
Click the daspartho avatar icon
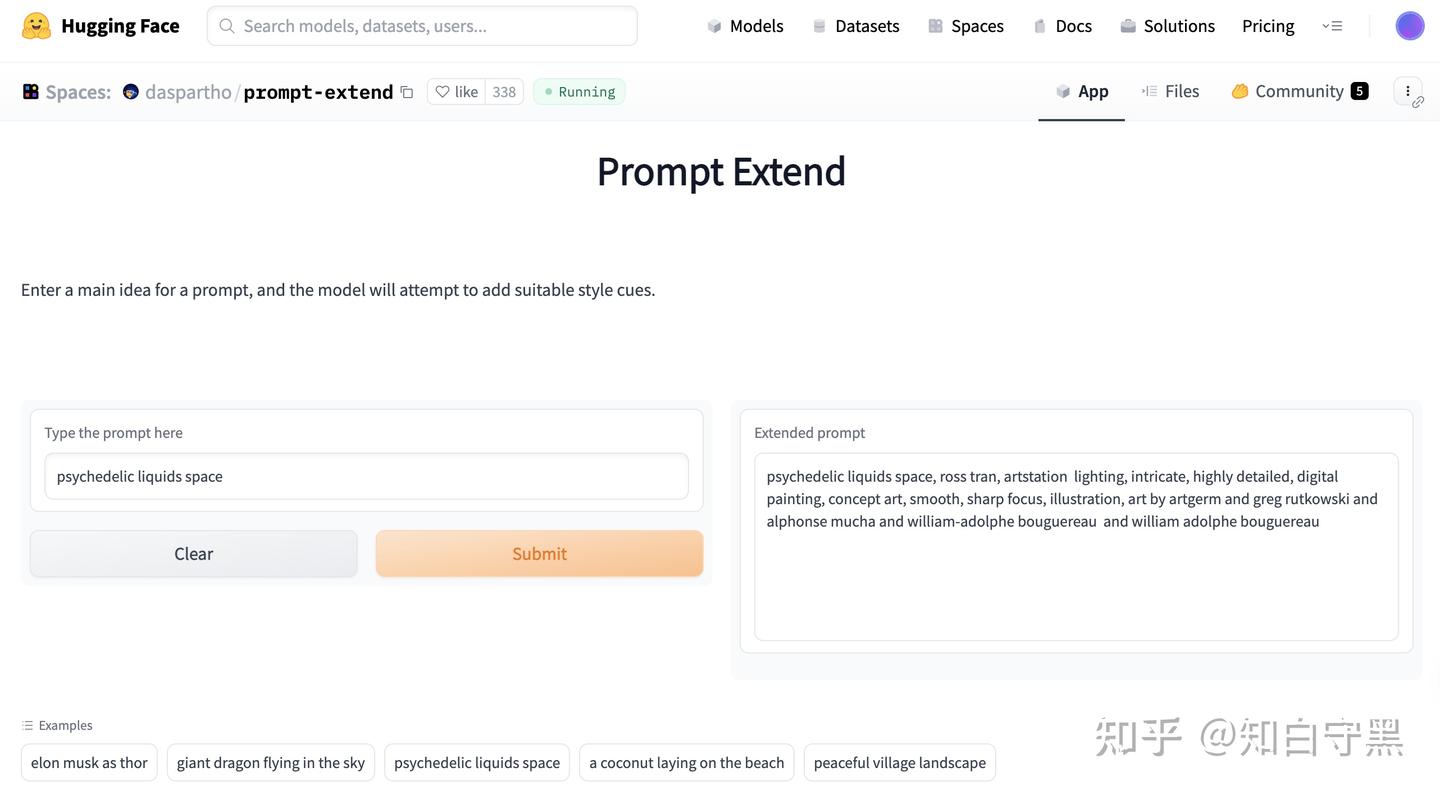(129, 90)
